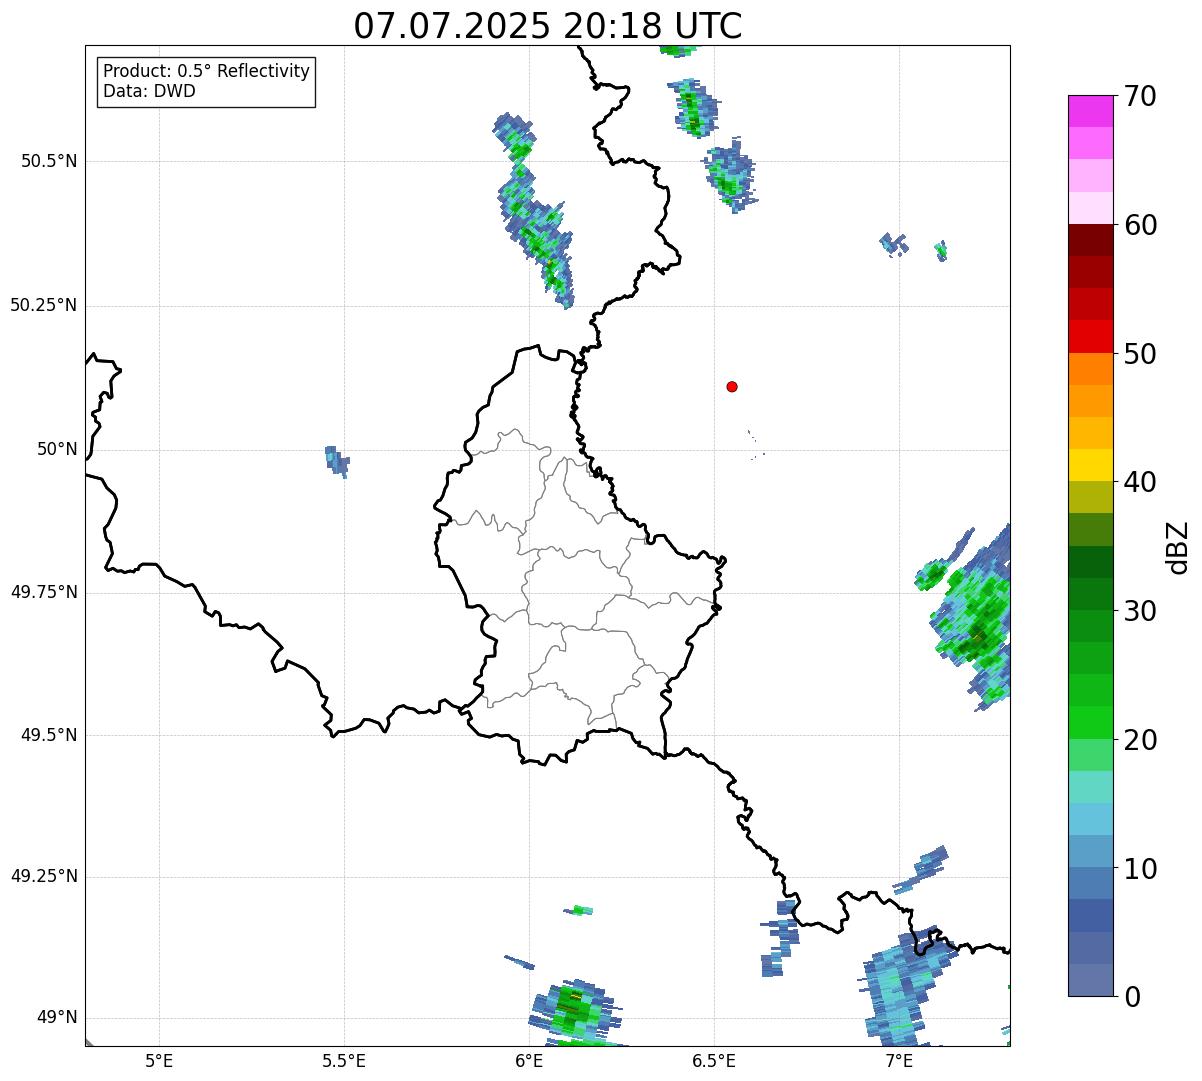Click the 6°E longitude label

point(529,1060)
